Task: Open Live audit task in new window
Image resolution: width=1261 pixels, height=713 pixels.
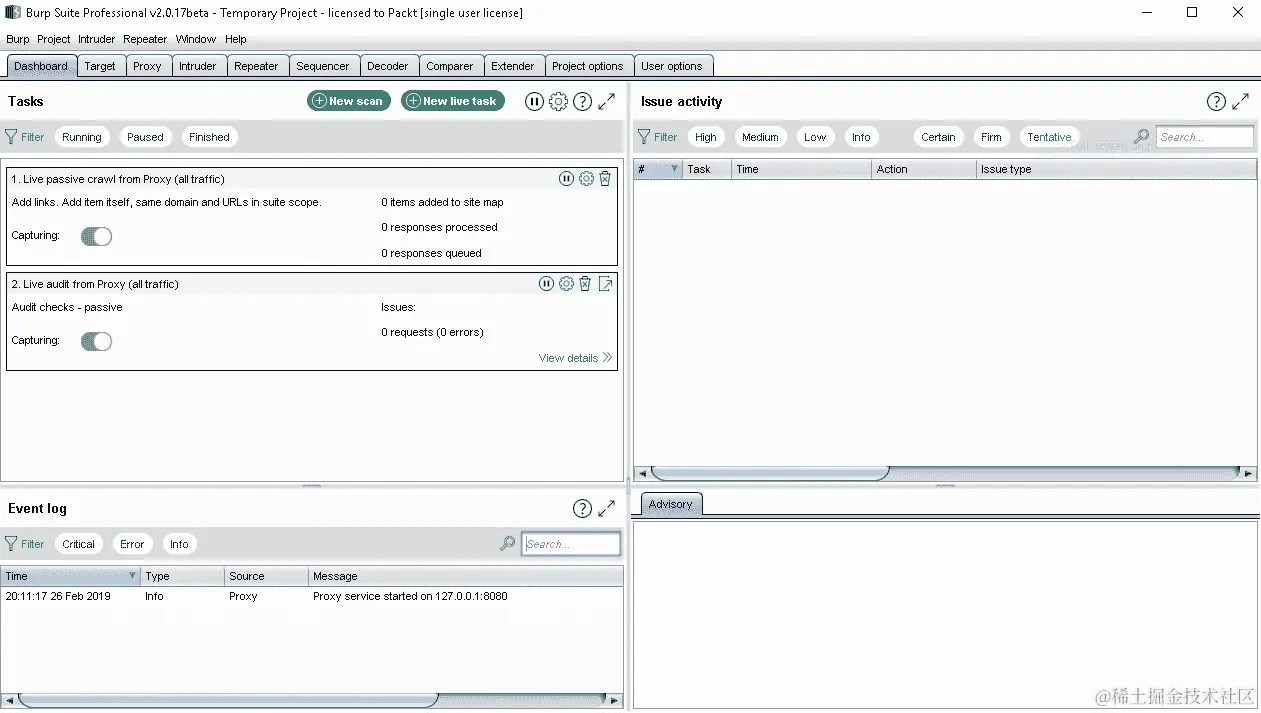Action: [x=605, y=284]
